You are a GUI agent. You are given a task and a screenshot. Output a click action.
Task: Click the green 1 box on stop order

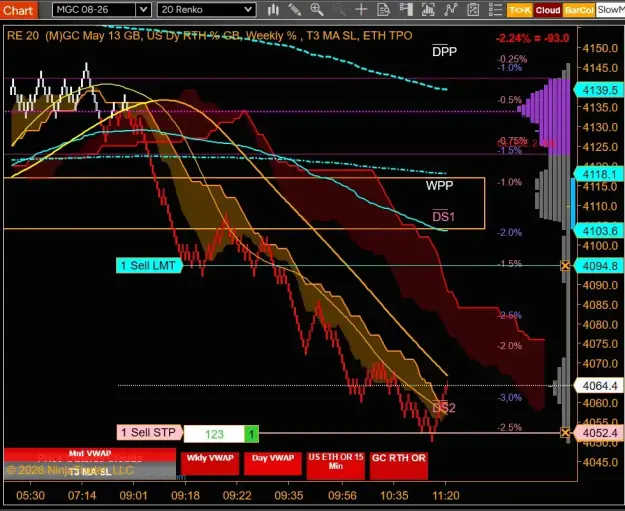coord(252,434)
